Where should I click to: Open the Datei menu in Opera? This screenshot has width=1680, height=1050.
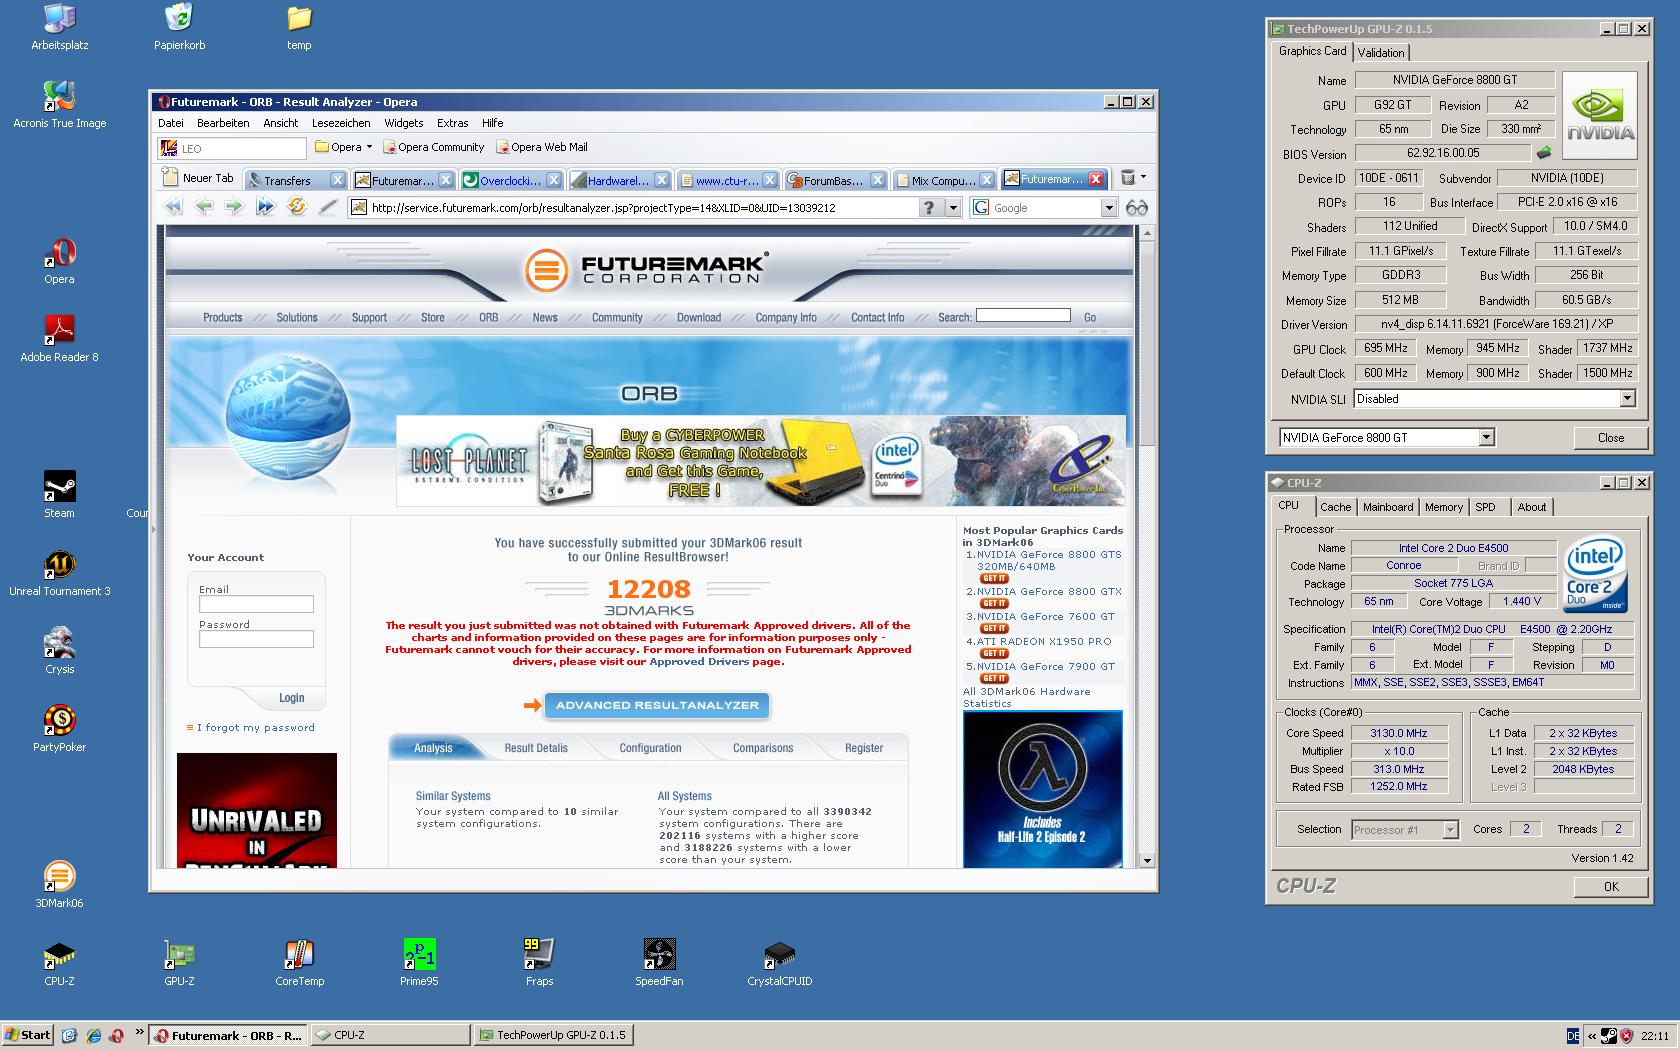point(171,123)
